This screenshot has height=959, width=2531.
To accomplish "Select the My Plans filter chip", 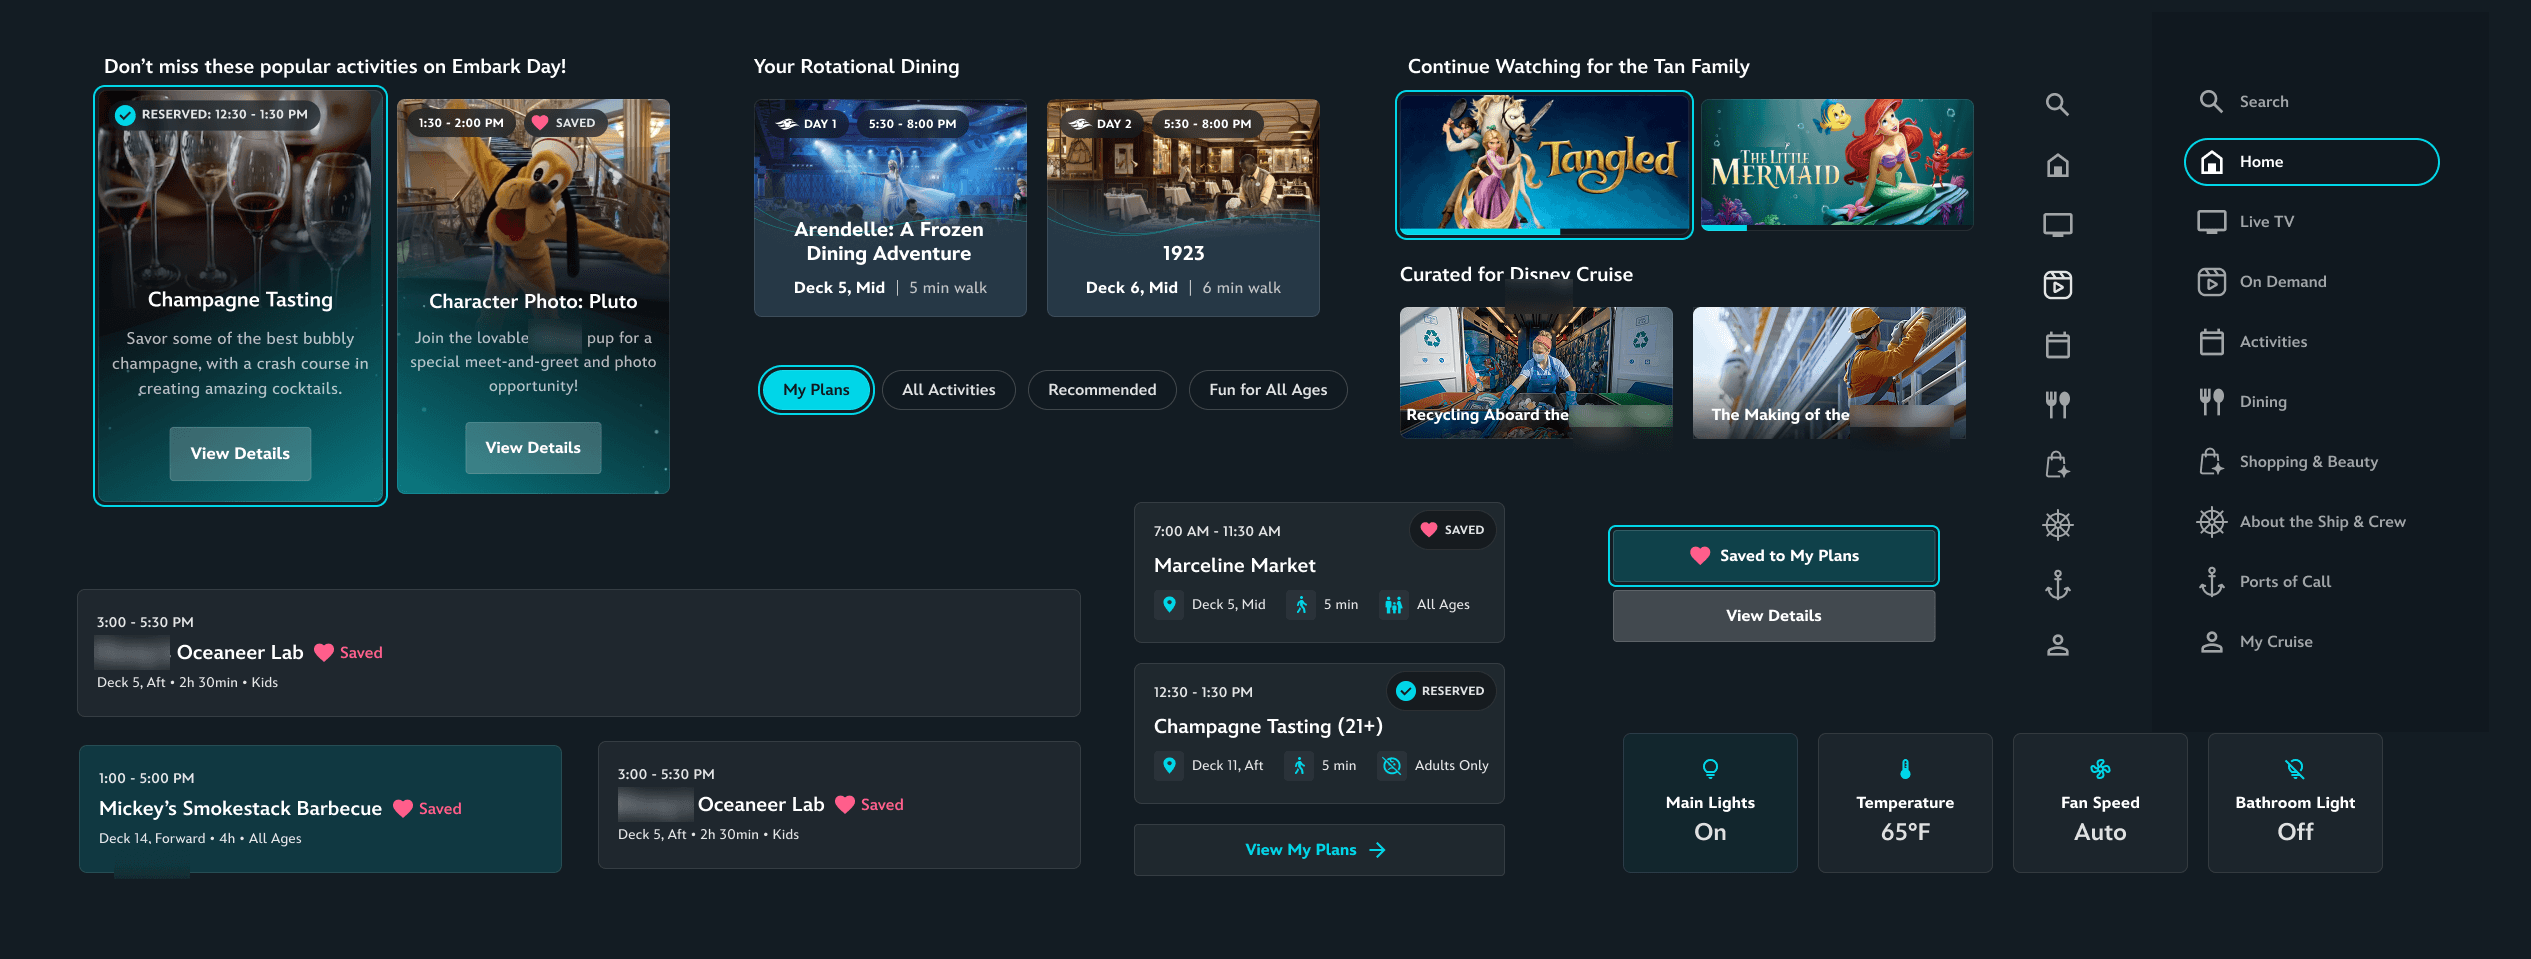I will (816, 390).
